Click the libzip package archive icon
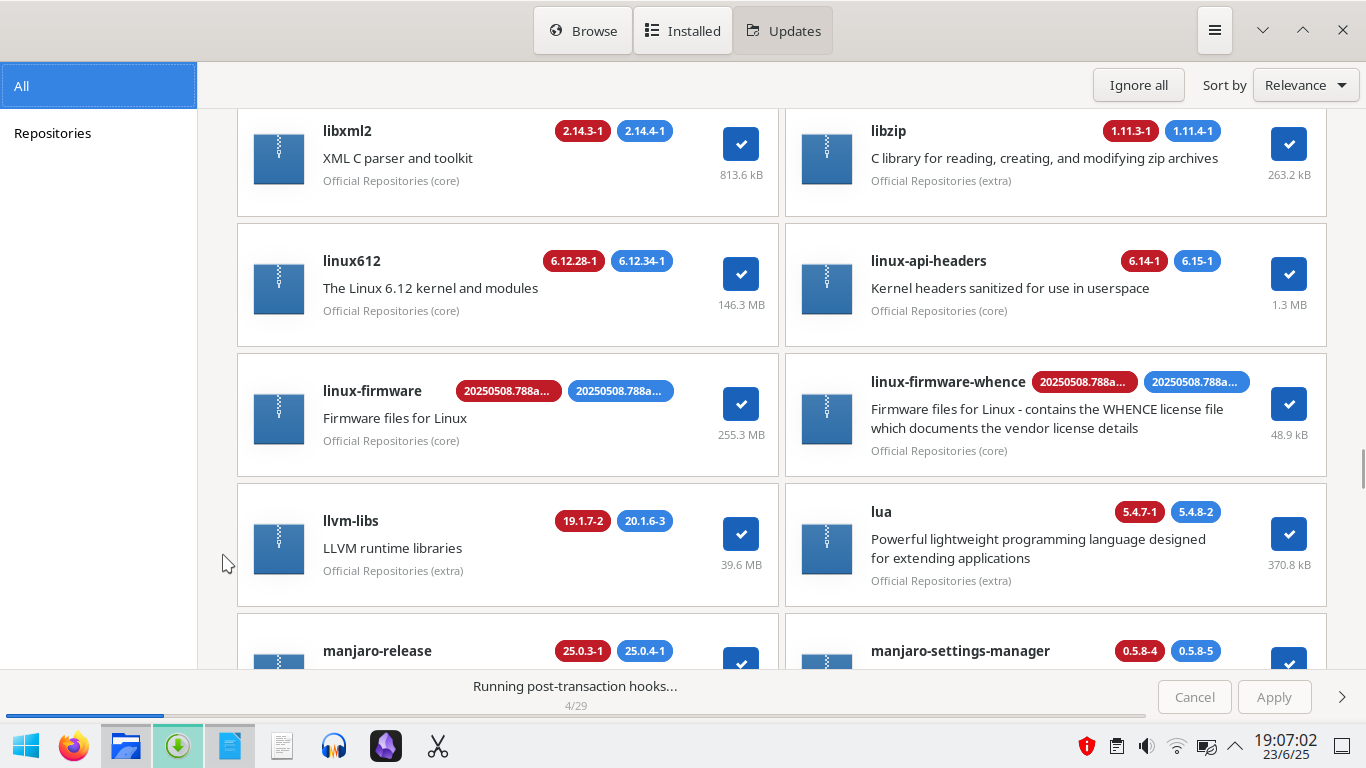This screenshot has width=1366, height=768. pyautogui.click(x=827, y=159)
